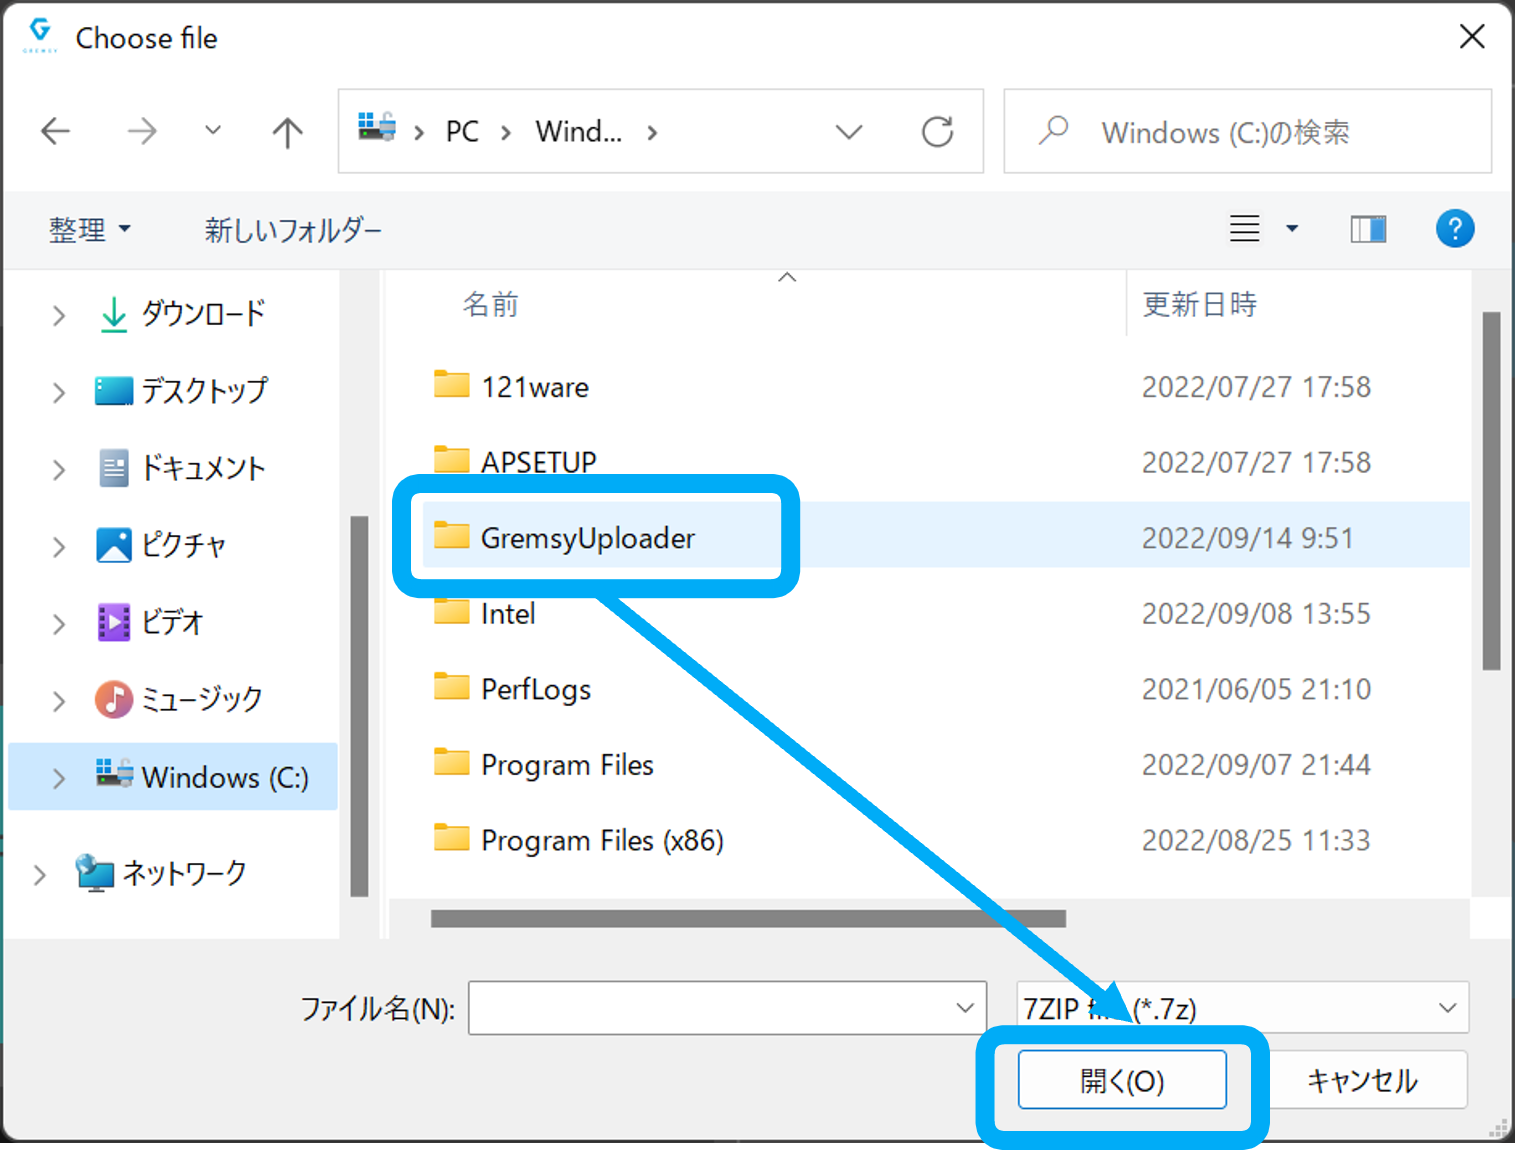
Task: Click PerfLogs folder icon
Action: coord(451,687)
